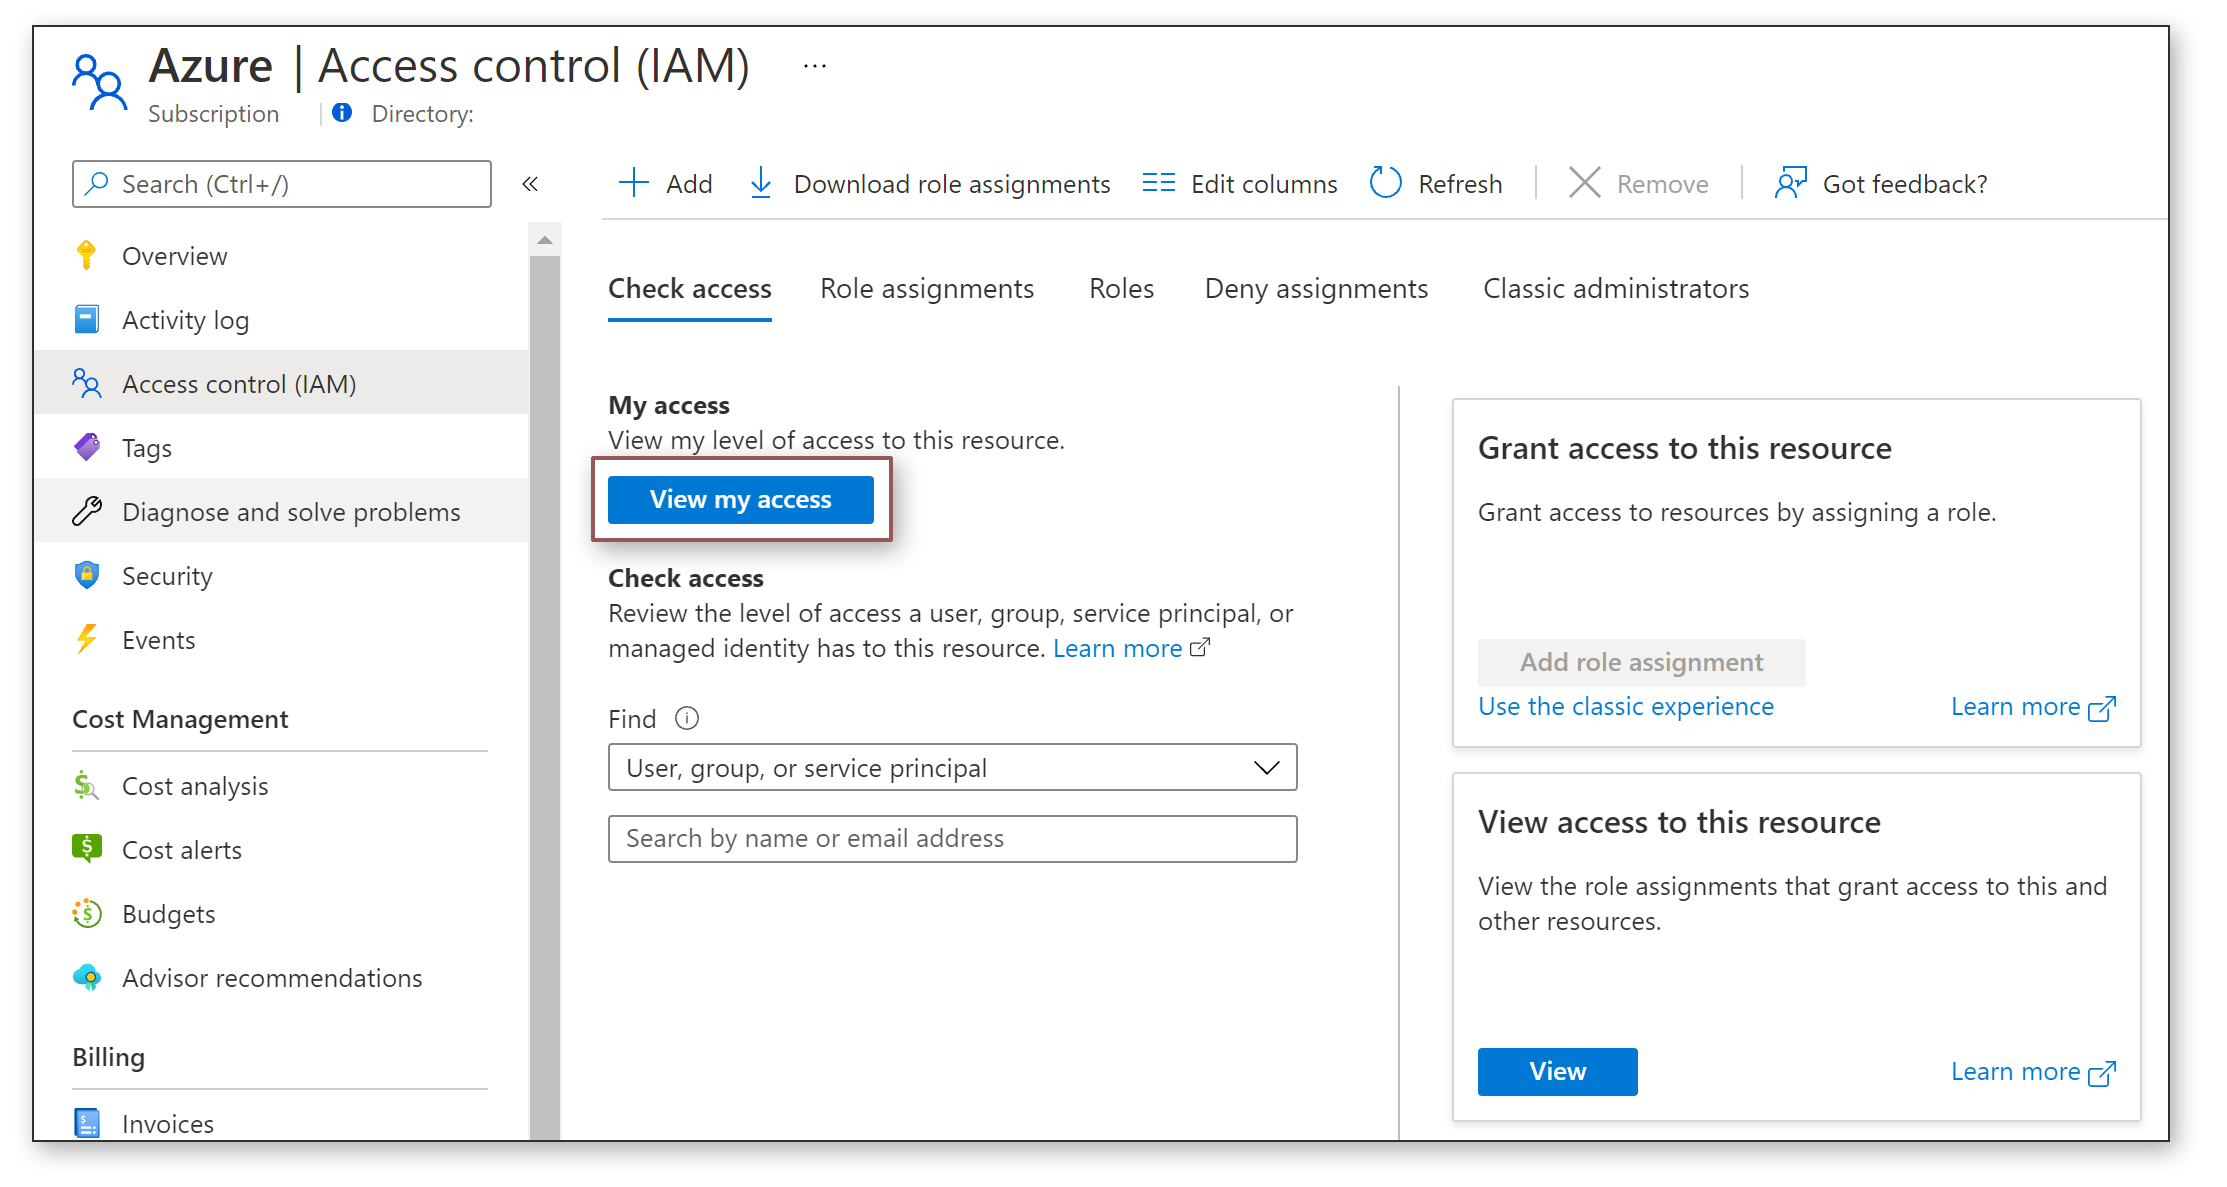Click the View my access button

tap(740, 499)
